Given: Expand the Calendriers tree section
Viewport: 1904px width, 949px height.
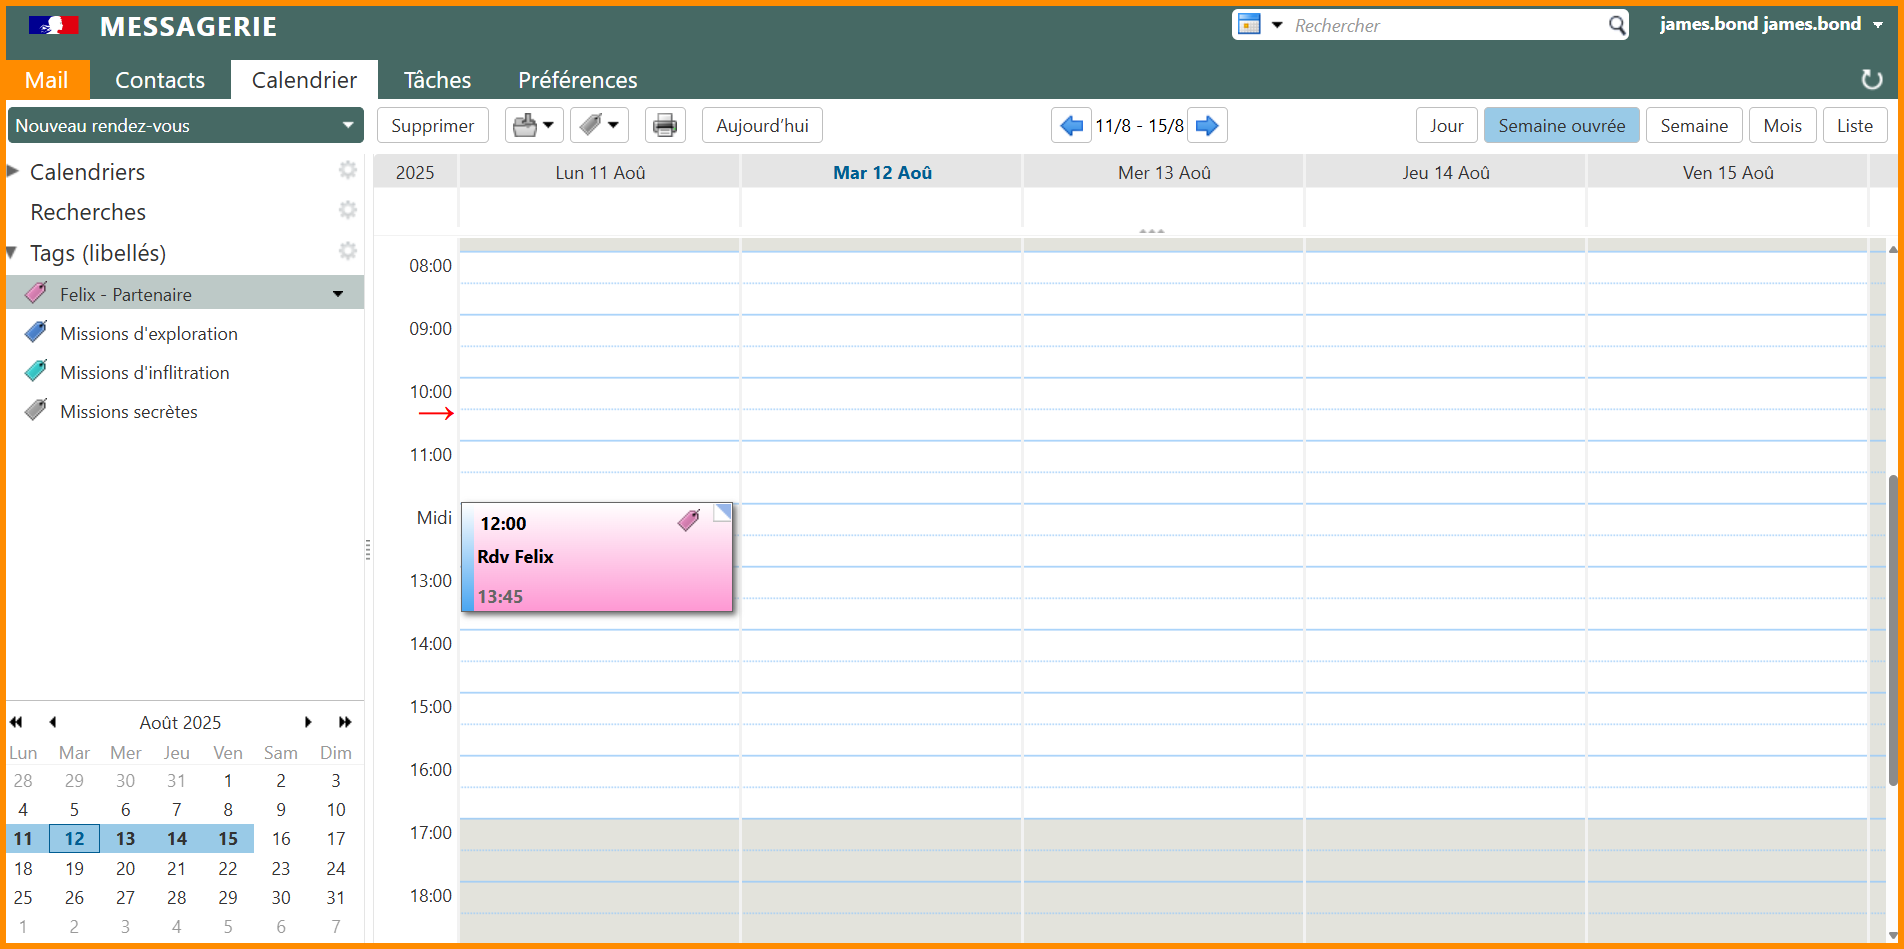Looking at the screenshot, I should click(13, 171).
